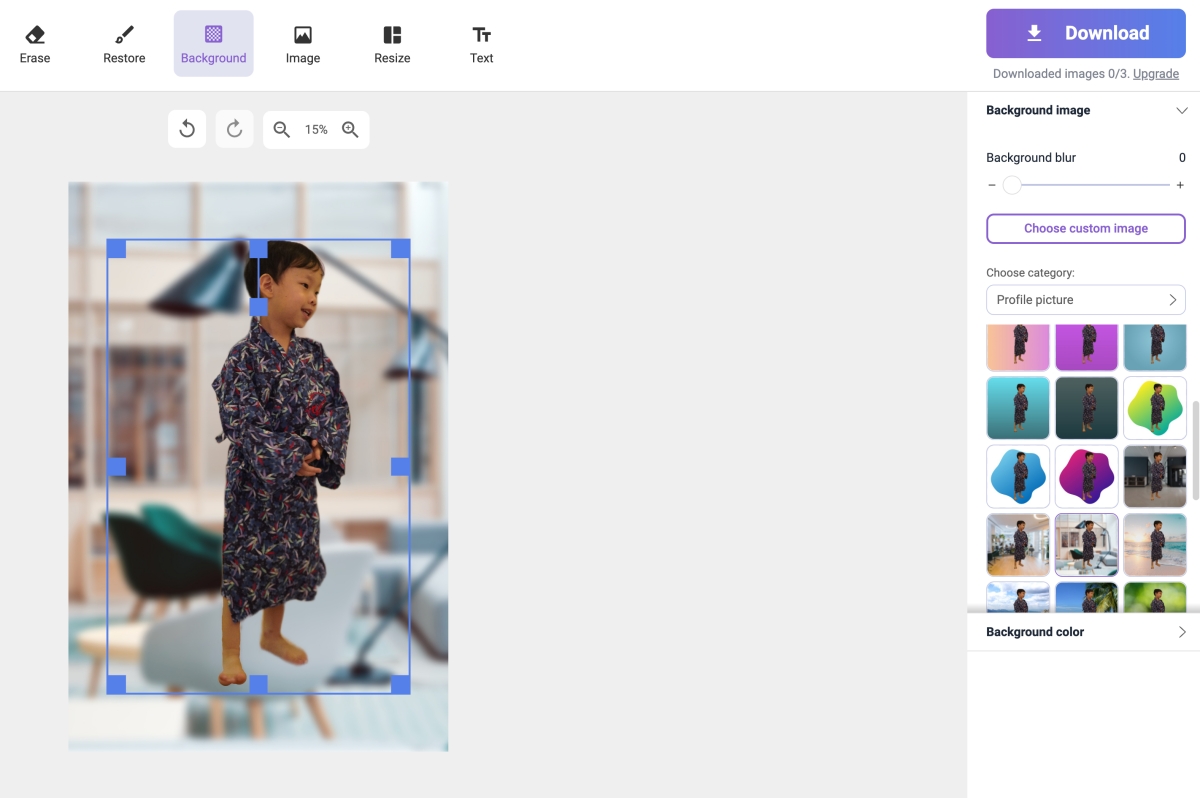Click Choose custom image button
This screenshot has height=798, width=1200.
coord(1085,228)
